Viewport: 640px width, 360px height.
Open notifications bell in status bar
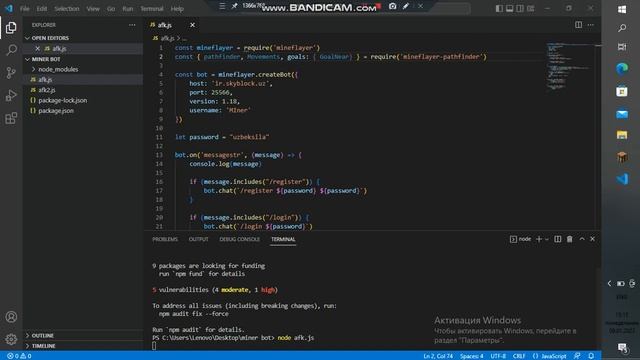point(591,356)
